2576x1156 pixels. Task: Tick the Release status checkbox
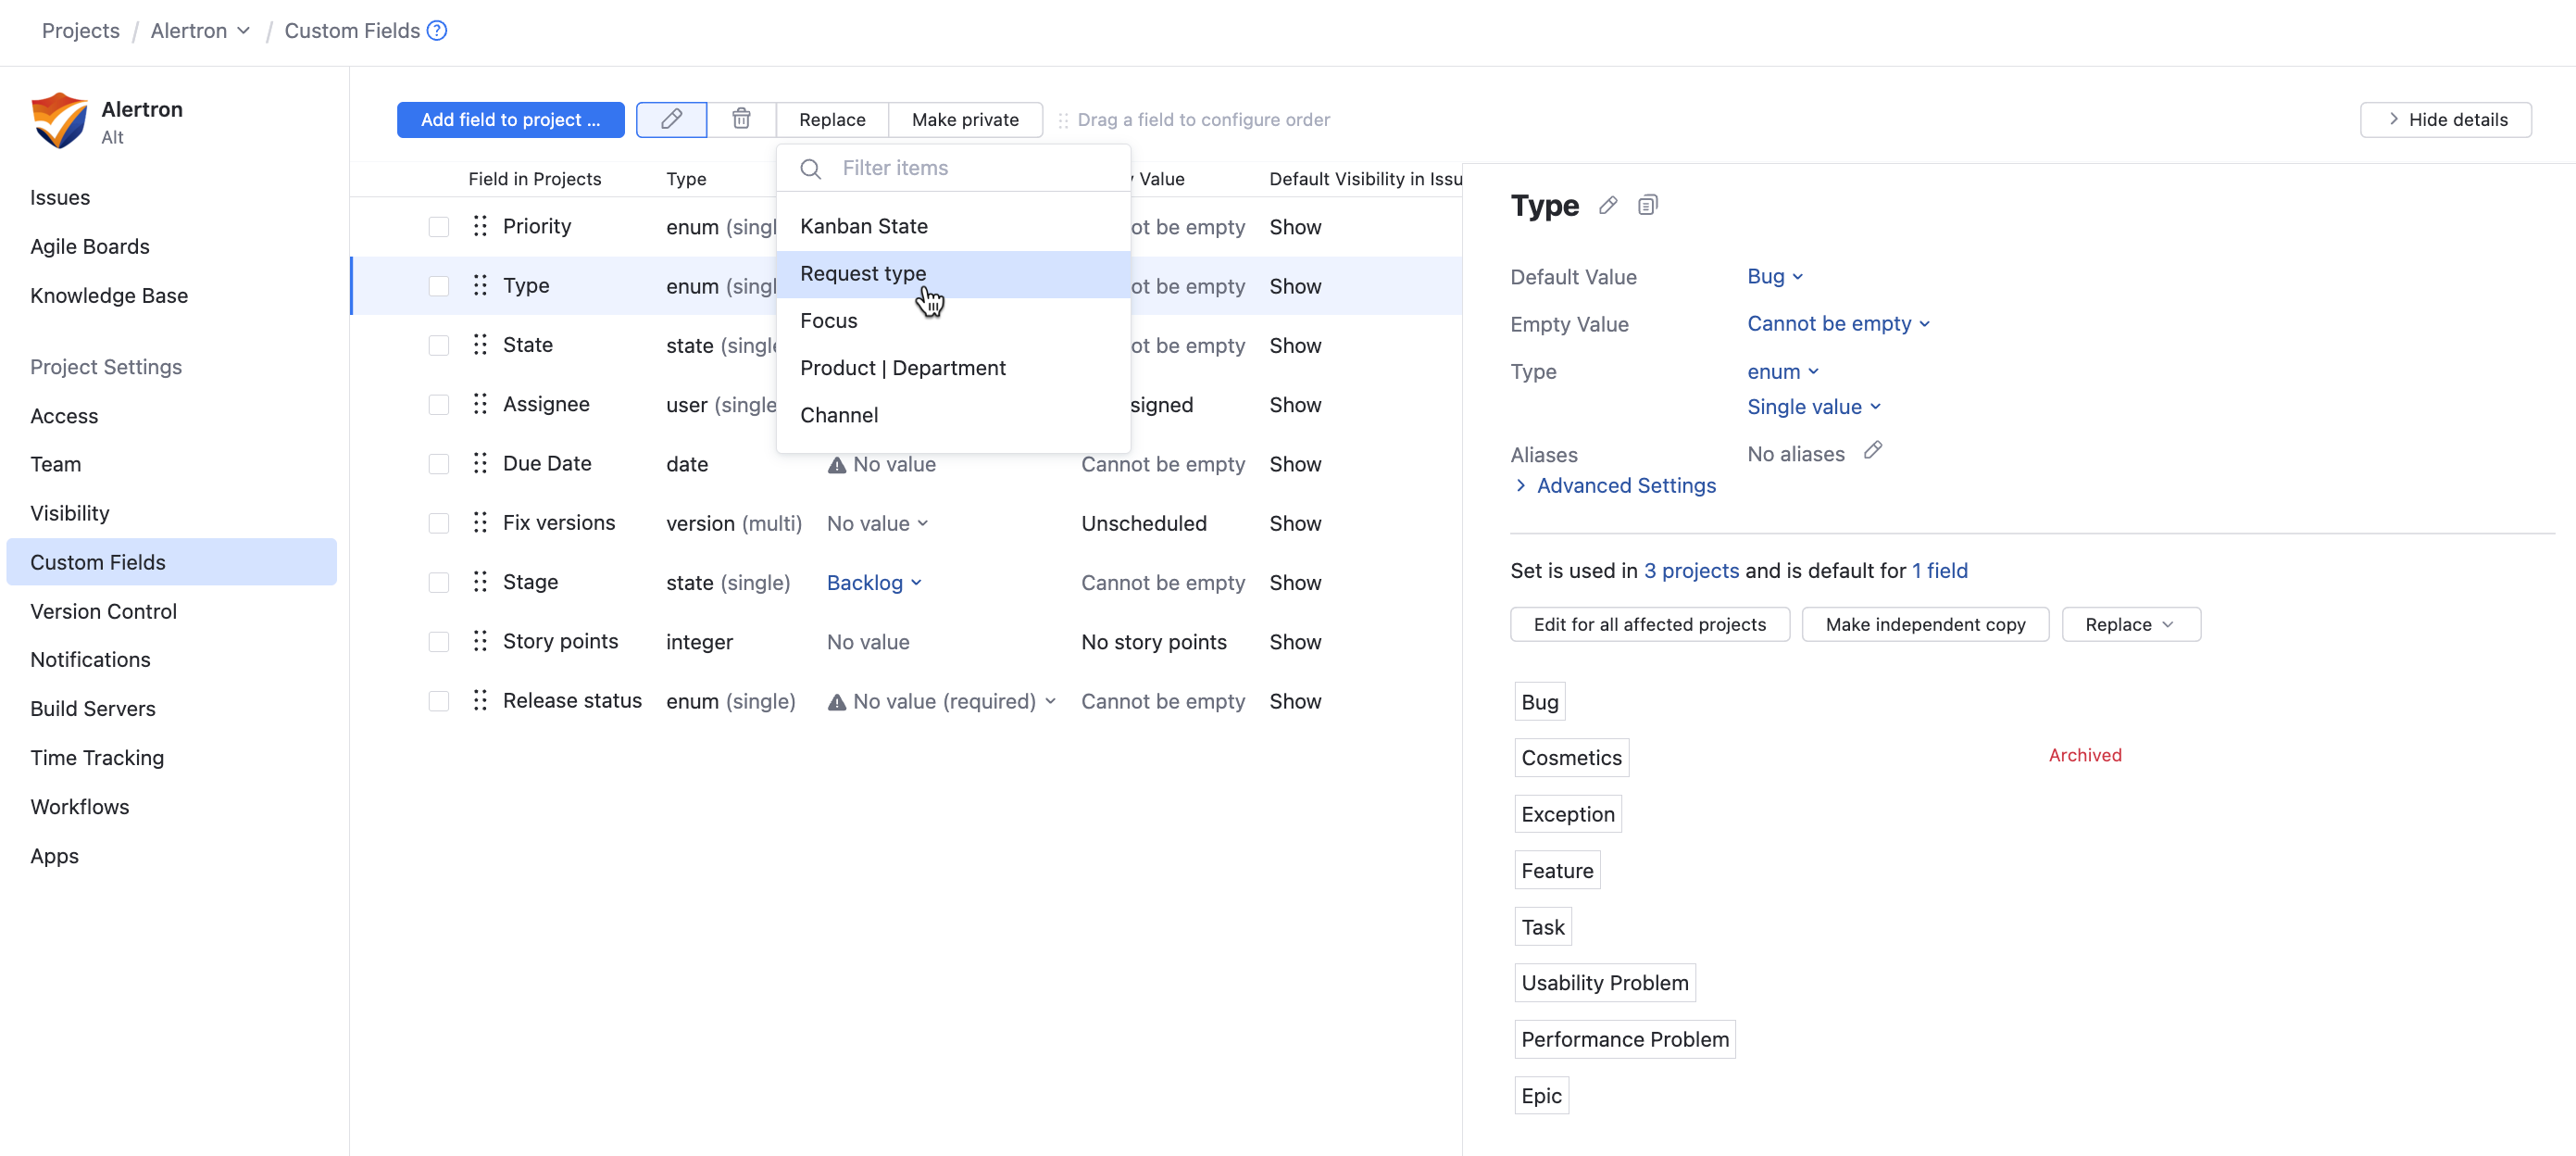438,701
